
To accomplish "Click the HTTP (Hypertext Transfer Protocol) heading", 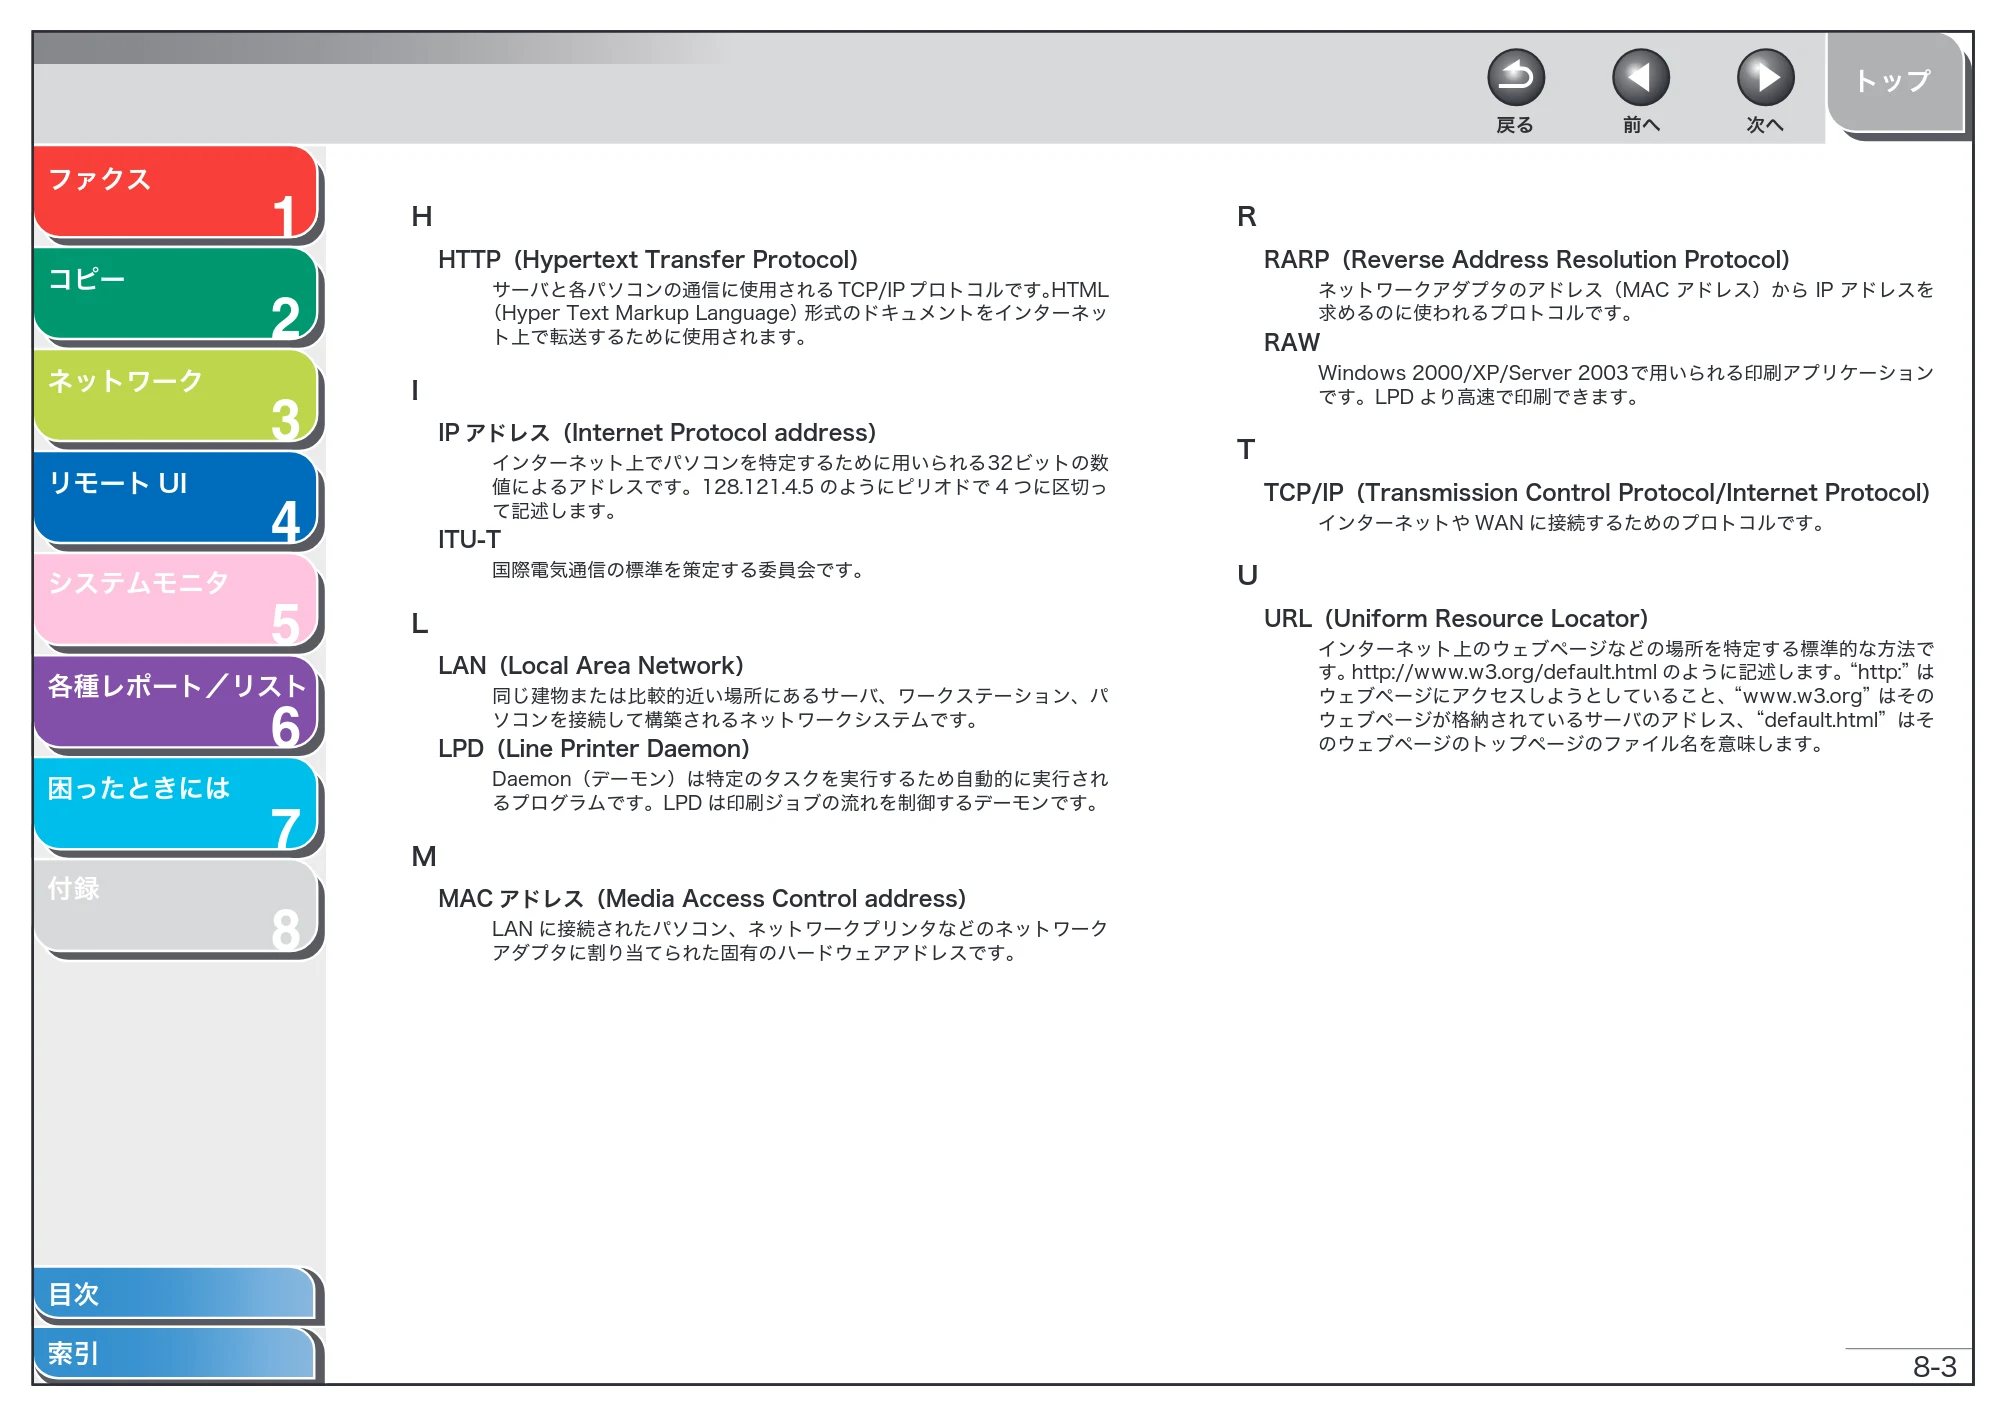I will (648, 259).
